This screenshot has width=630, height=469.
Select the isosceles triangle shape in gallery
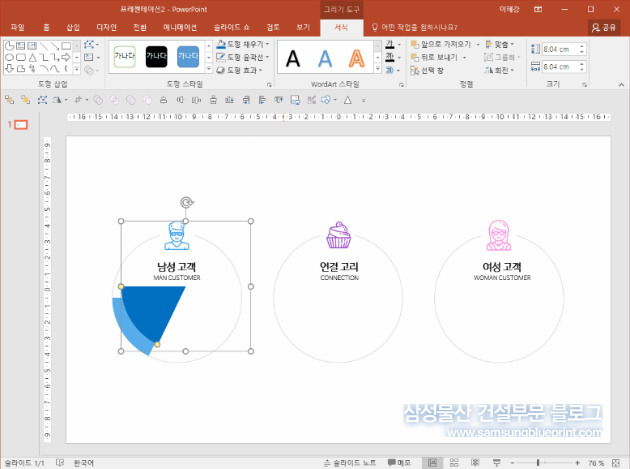[33, 57]
